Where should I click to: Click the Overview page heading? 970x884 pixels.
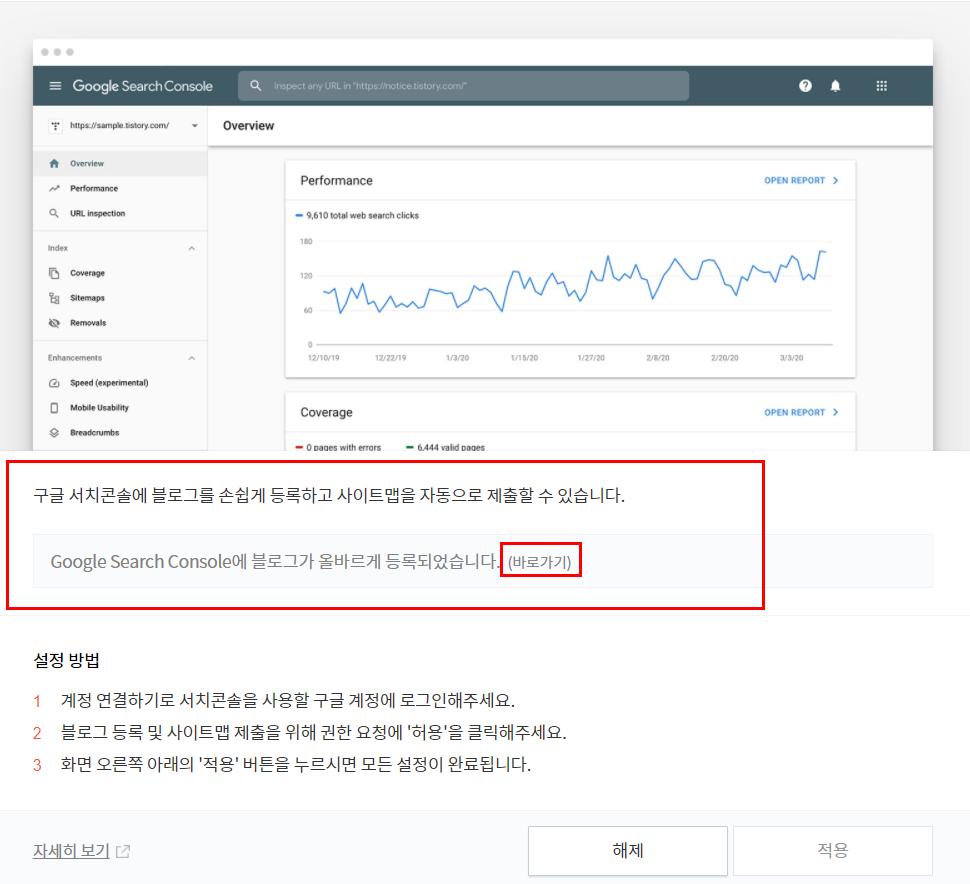coord(248,126)
